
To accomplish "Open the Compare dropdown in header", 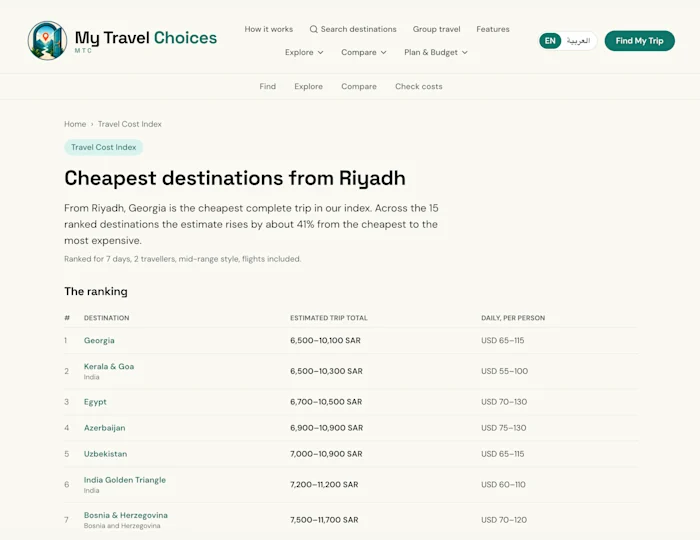I will point(363,52).
